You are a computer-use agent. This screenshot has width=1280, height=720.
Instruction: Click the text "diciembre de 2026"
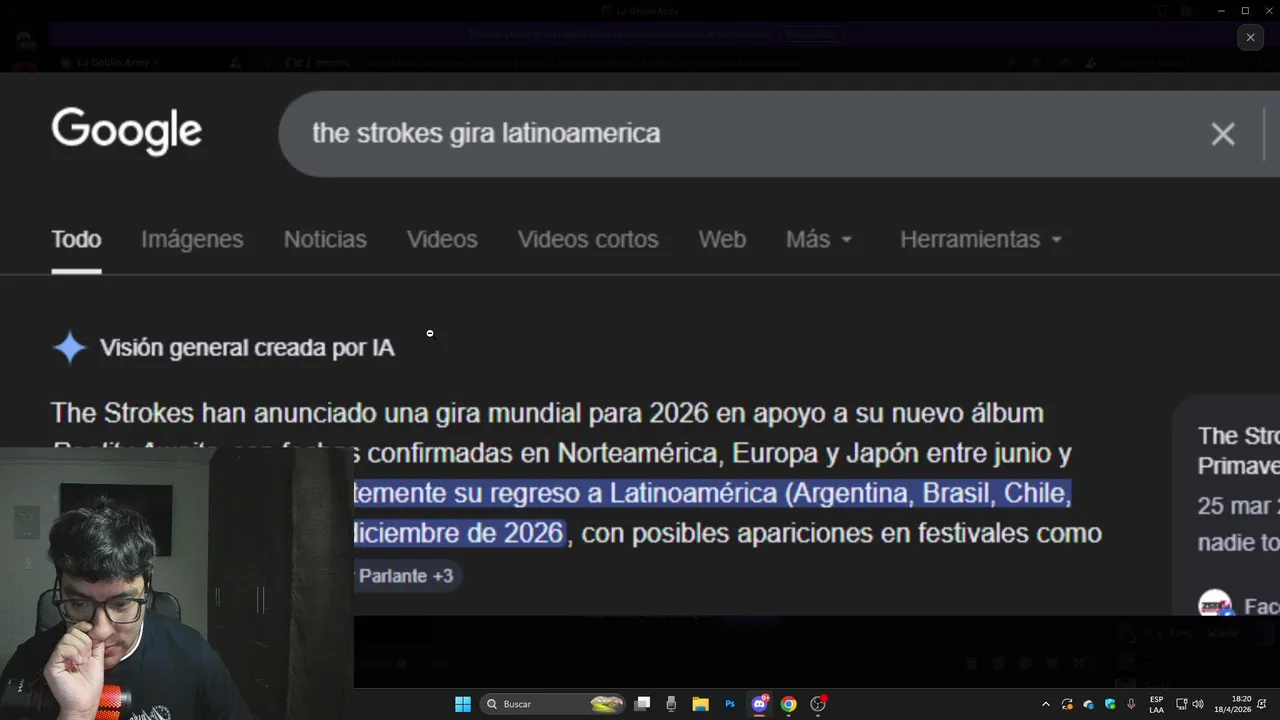[x=459, y=533]
